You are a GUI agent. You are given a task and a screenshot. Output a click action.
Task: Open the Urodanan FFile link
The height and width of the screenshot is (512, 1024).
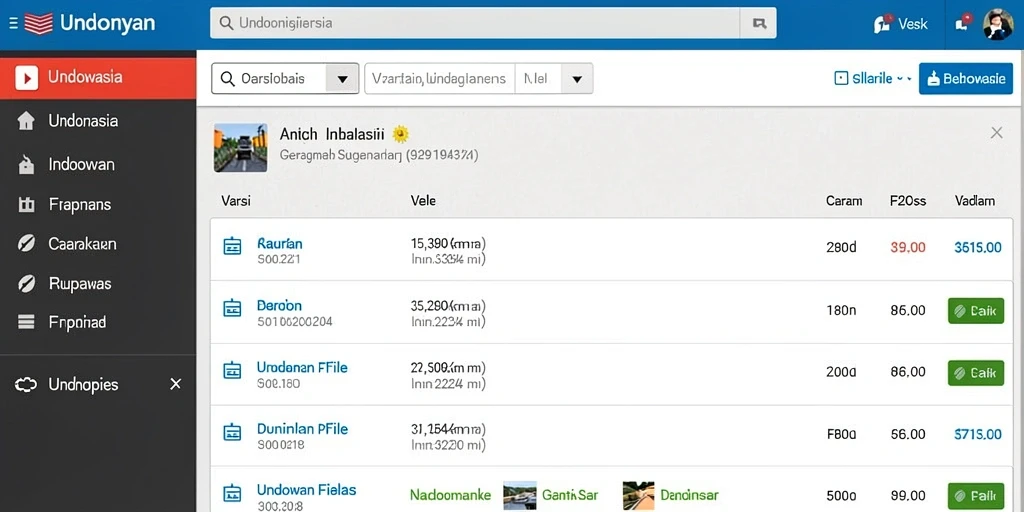click(x=302, y=367)
